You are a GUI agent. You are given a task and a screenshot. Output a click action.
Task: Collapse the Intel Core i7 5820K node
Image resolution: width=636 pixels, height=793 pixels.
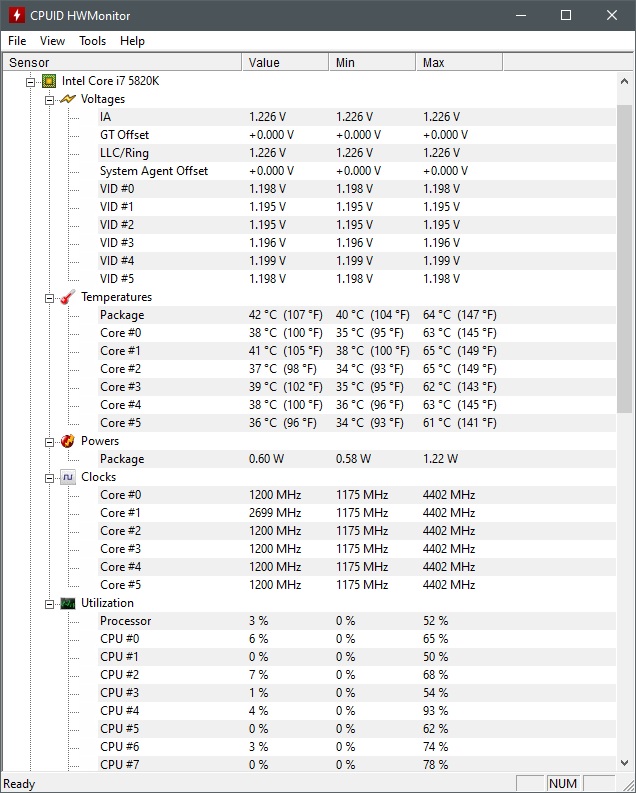click(x=31, y=81)
